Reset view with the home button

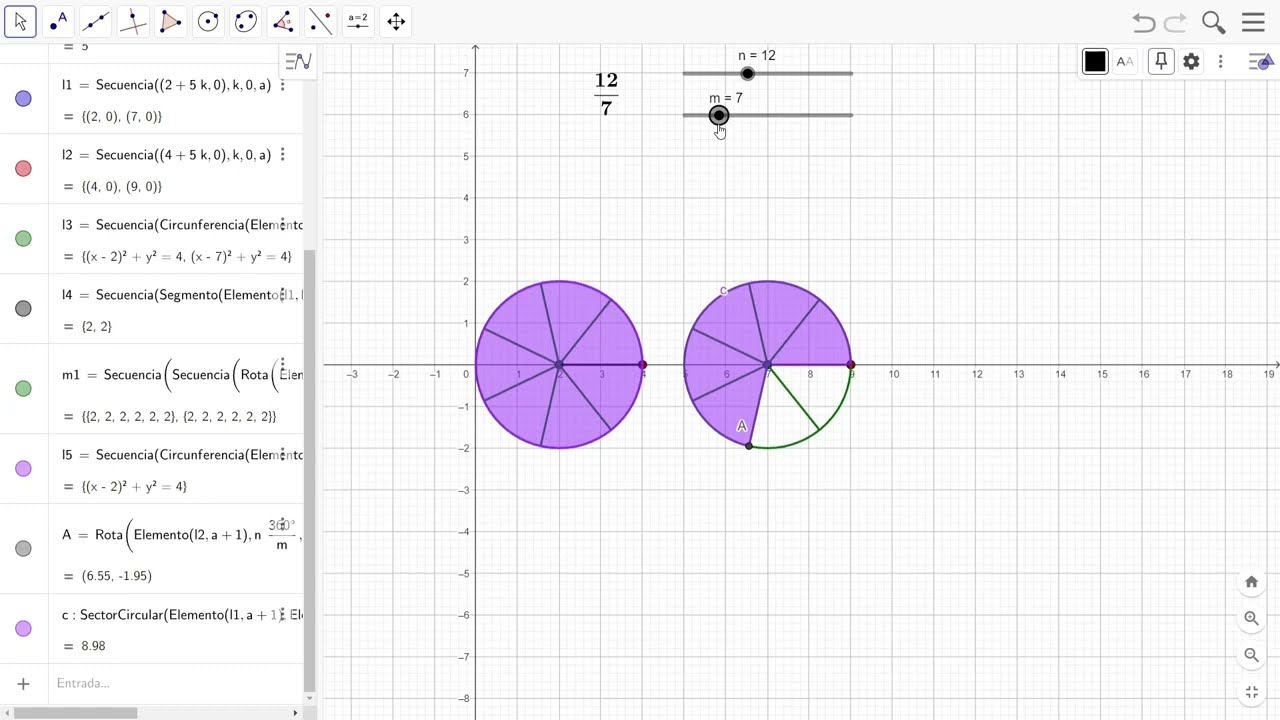click(1251, 582)
